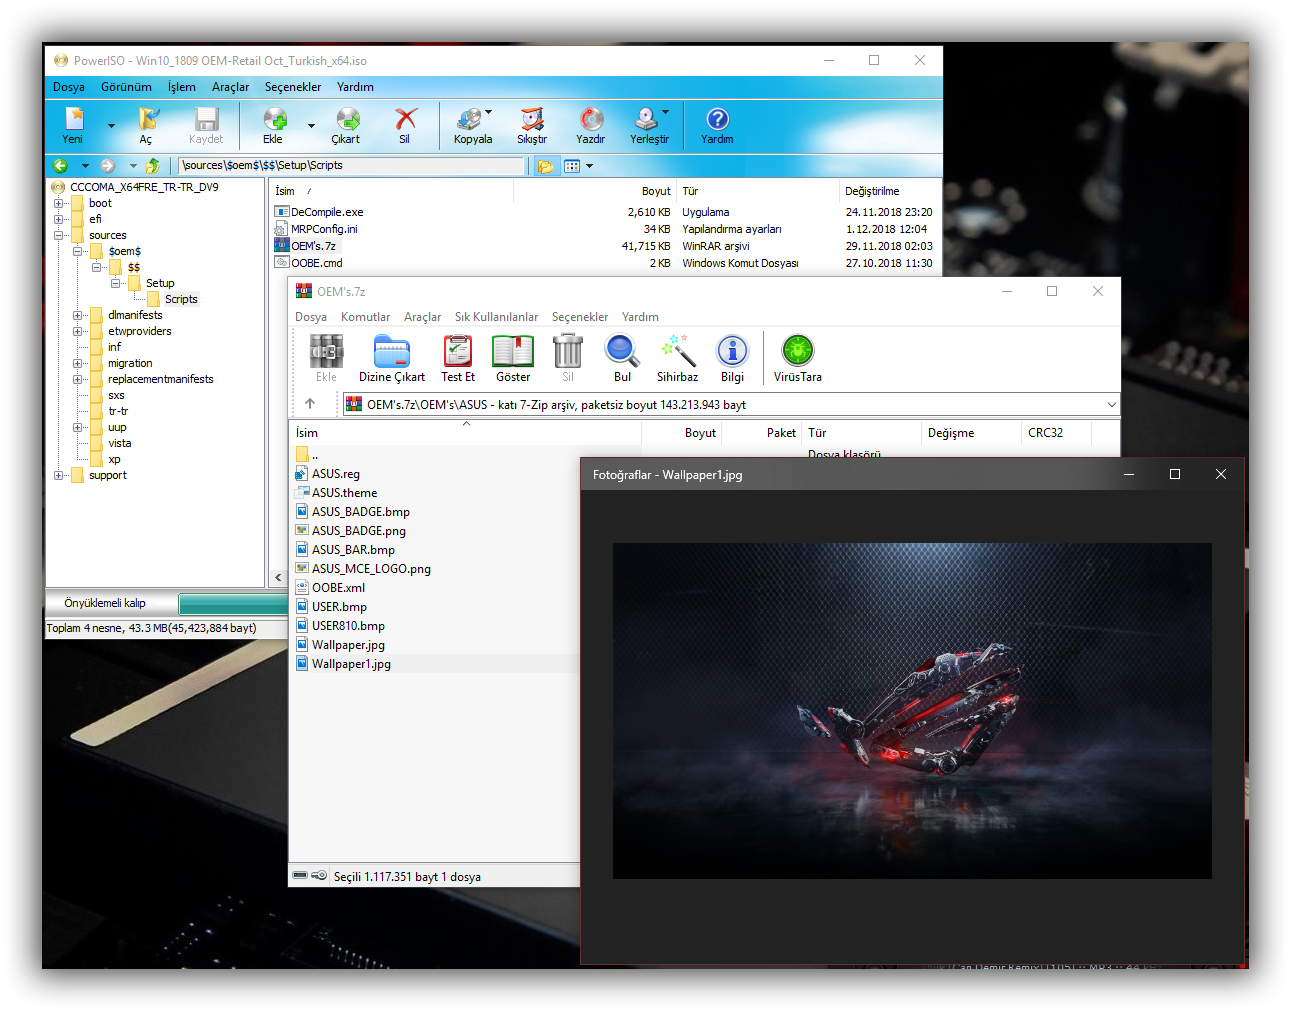This screenshot has width=1291, height=1011.
Task: Select the Scripts folder in tree
Action: click(x=181, y=299)
